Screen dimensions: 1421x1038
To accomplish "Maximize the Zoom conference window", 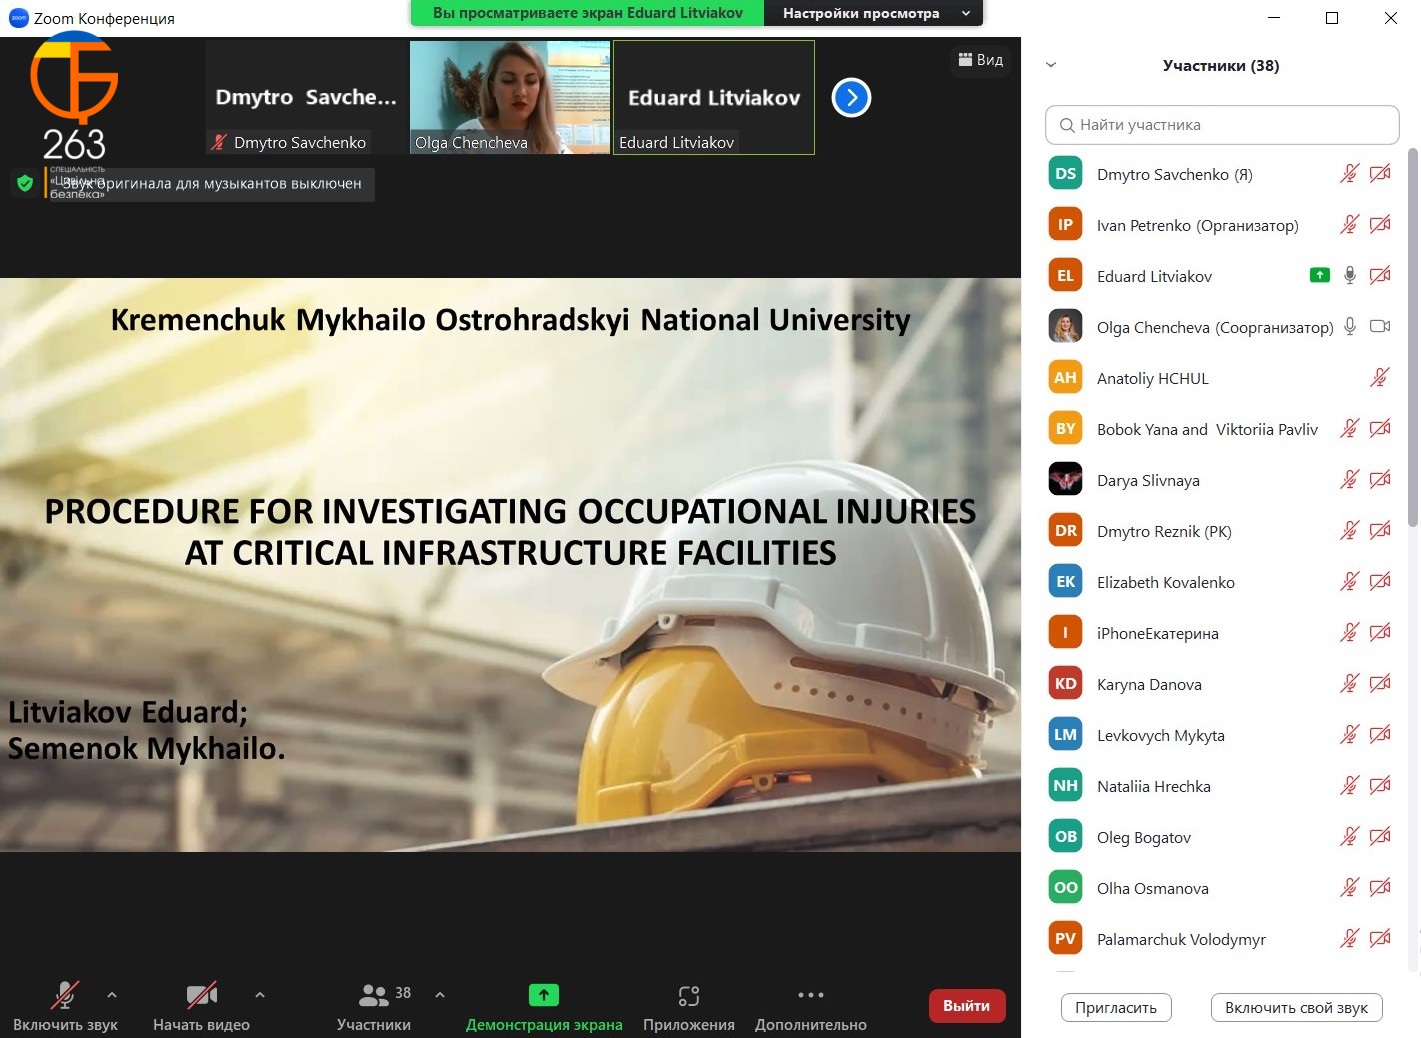I will 1332,17.
